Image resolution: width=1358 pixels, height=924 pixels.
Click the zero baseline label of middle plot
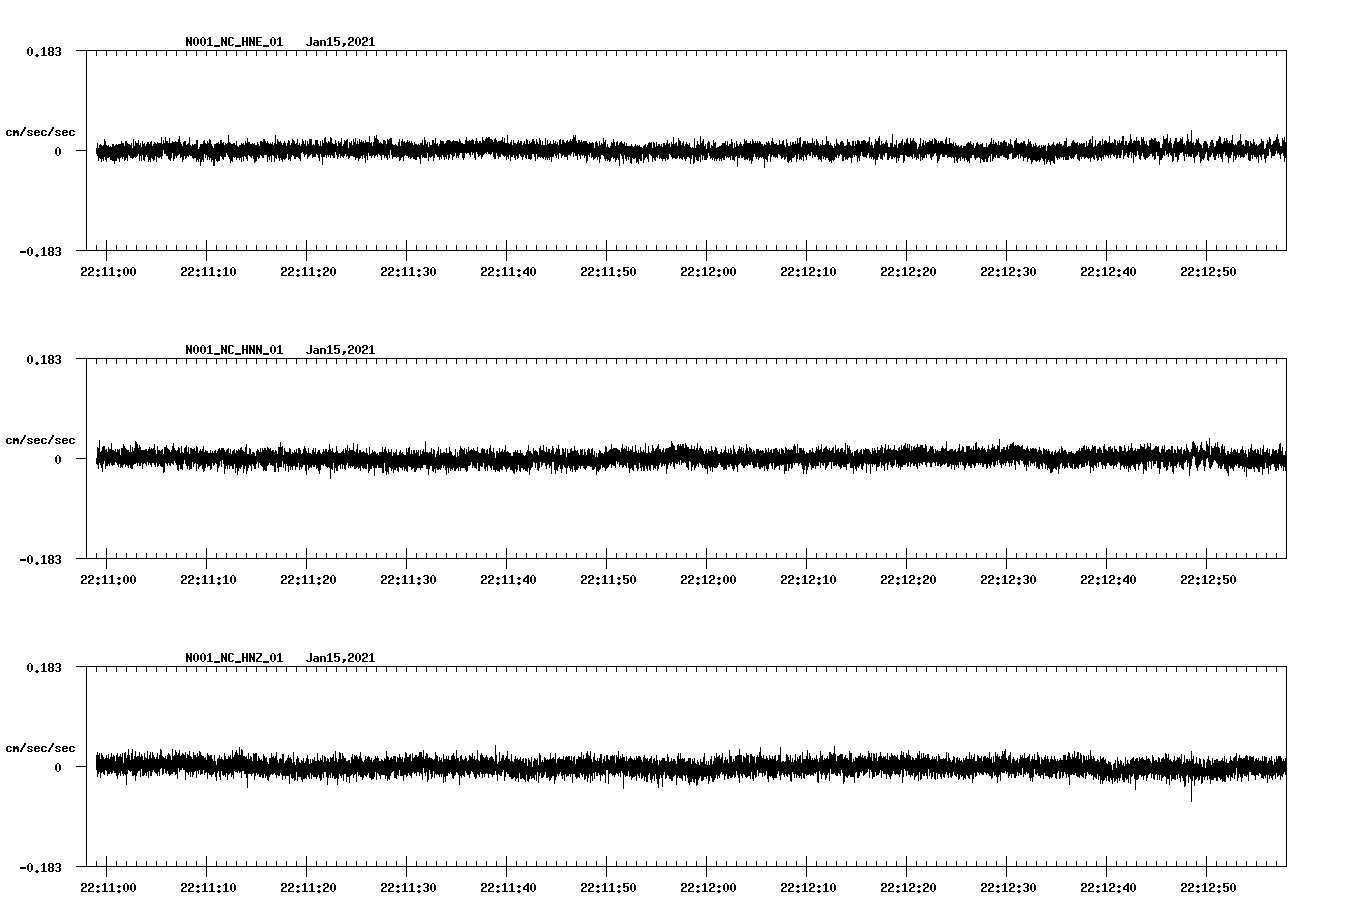[58, 460]
